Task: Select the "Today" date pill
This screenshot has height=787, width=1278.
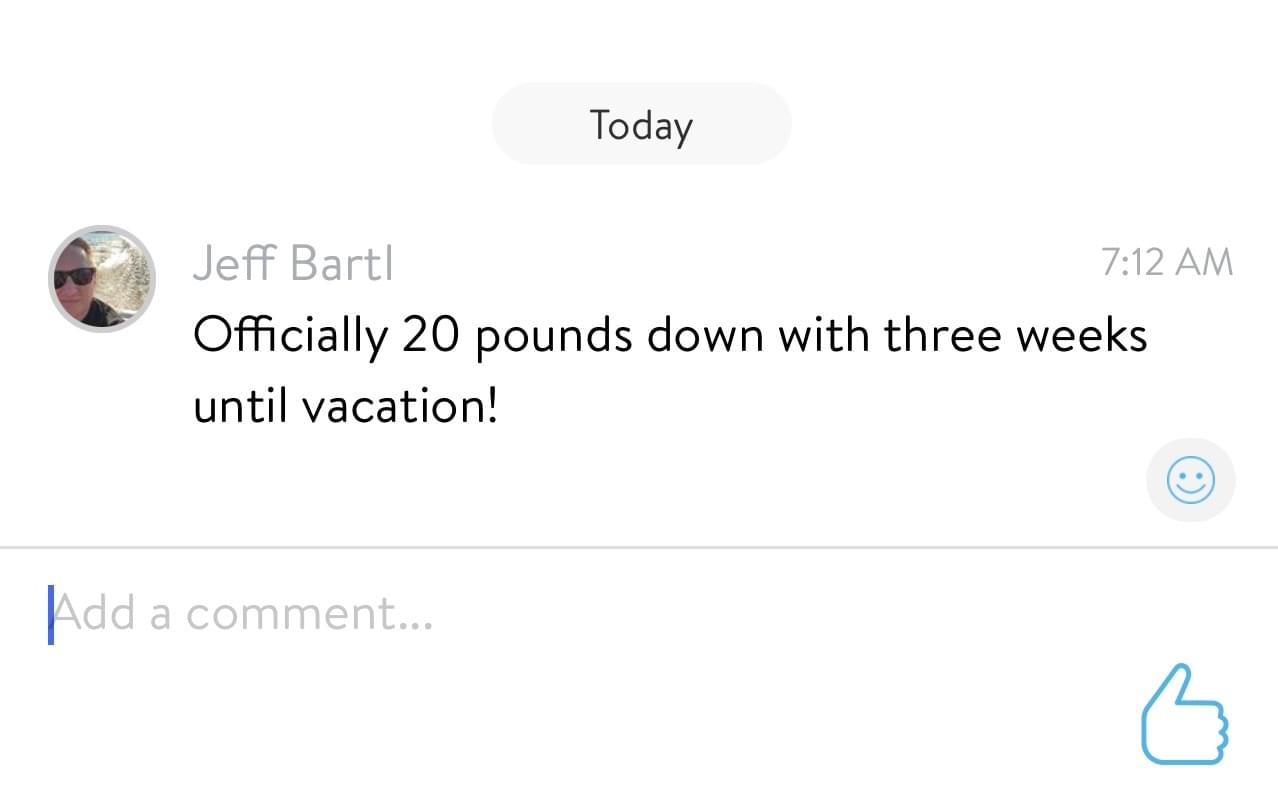Action: (x=641, y=125)
